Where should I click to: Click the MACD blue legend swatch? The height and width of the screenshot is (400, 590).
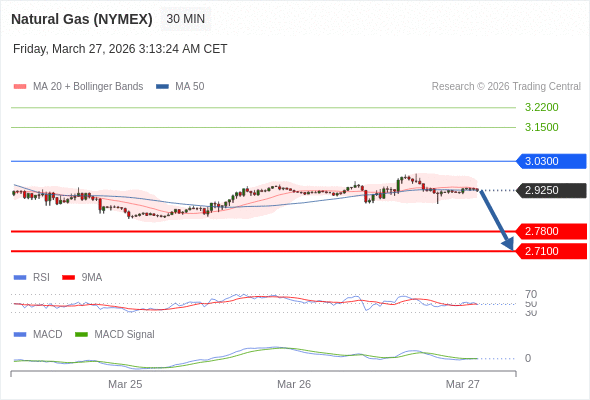(20, 335)
